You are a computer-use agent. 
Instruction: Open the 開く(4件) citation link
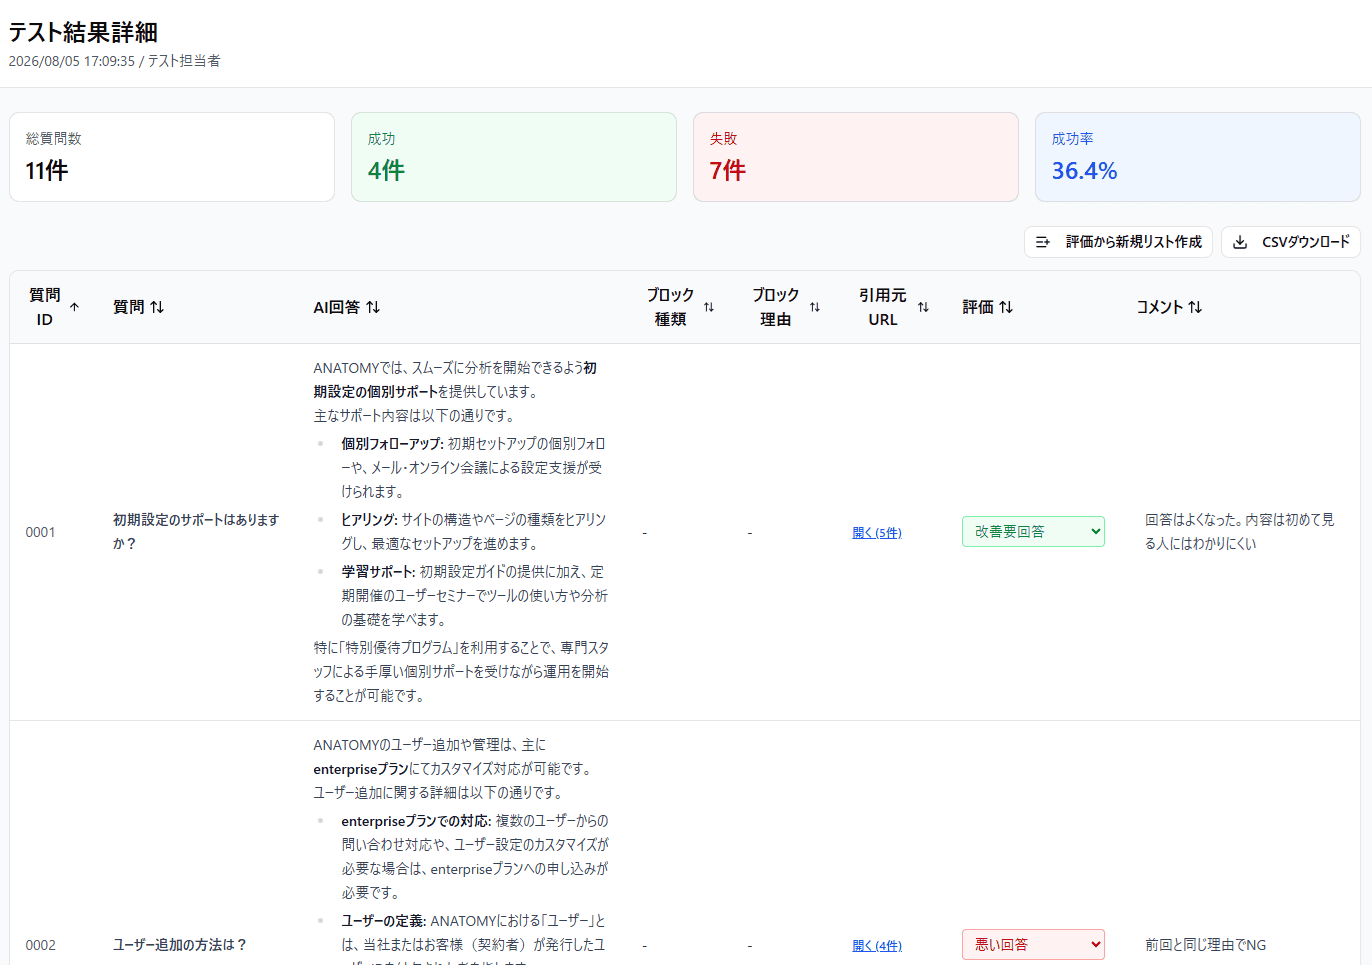tap(877, 946)
